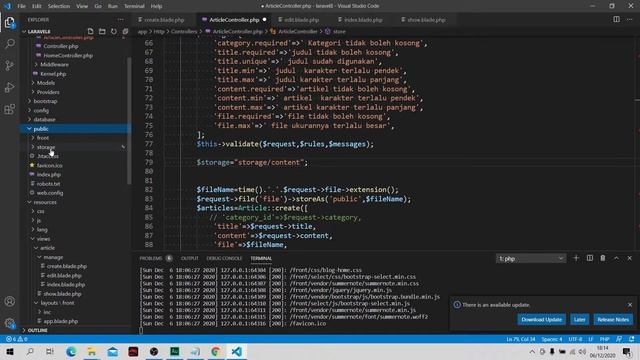Screen dimensions: 640x360
Task: Click errors and warnings status indicator
Action: point(16,339)
